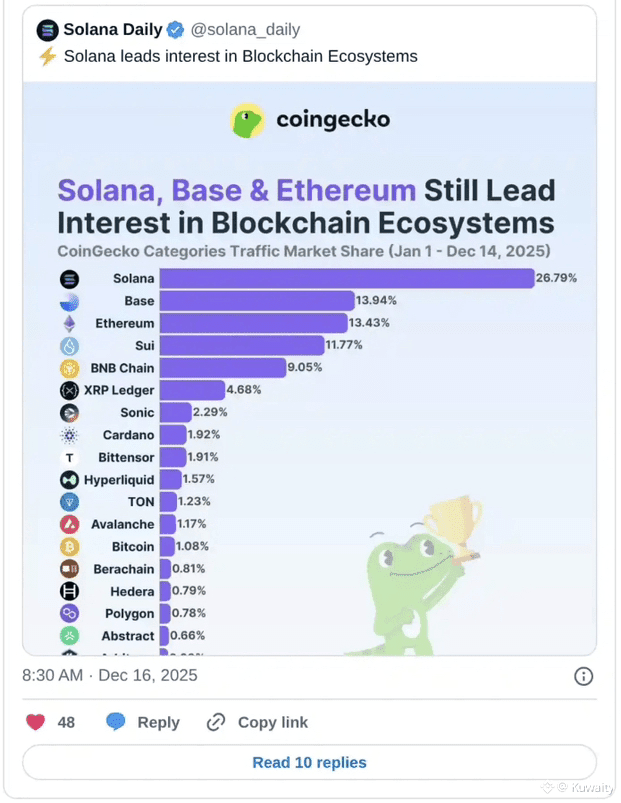Click the Cardano icon in chart
This screenshot has height=803, width=621.
click(x=70, y=435)
